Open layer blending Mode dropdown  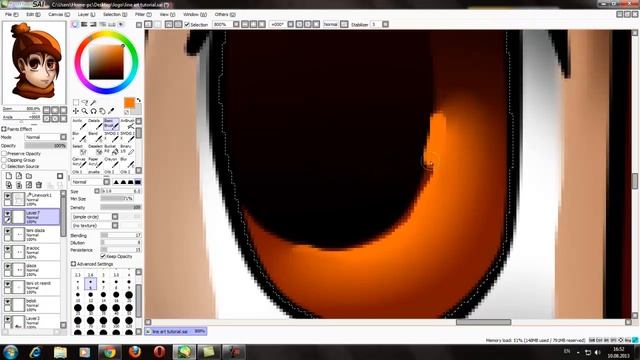[x=63, y=137]
